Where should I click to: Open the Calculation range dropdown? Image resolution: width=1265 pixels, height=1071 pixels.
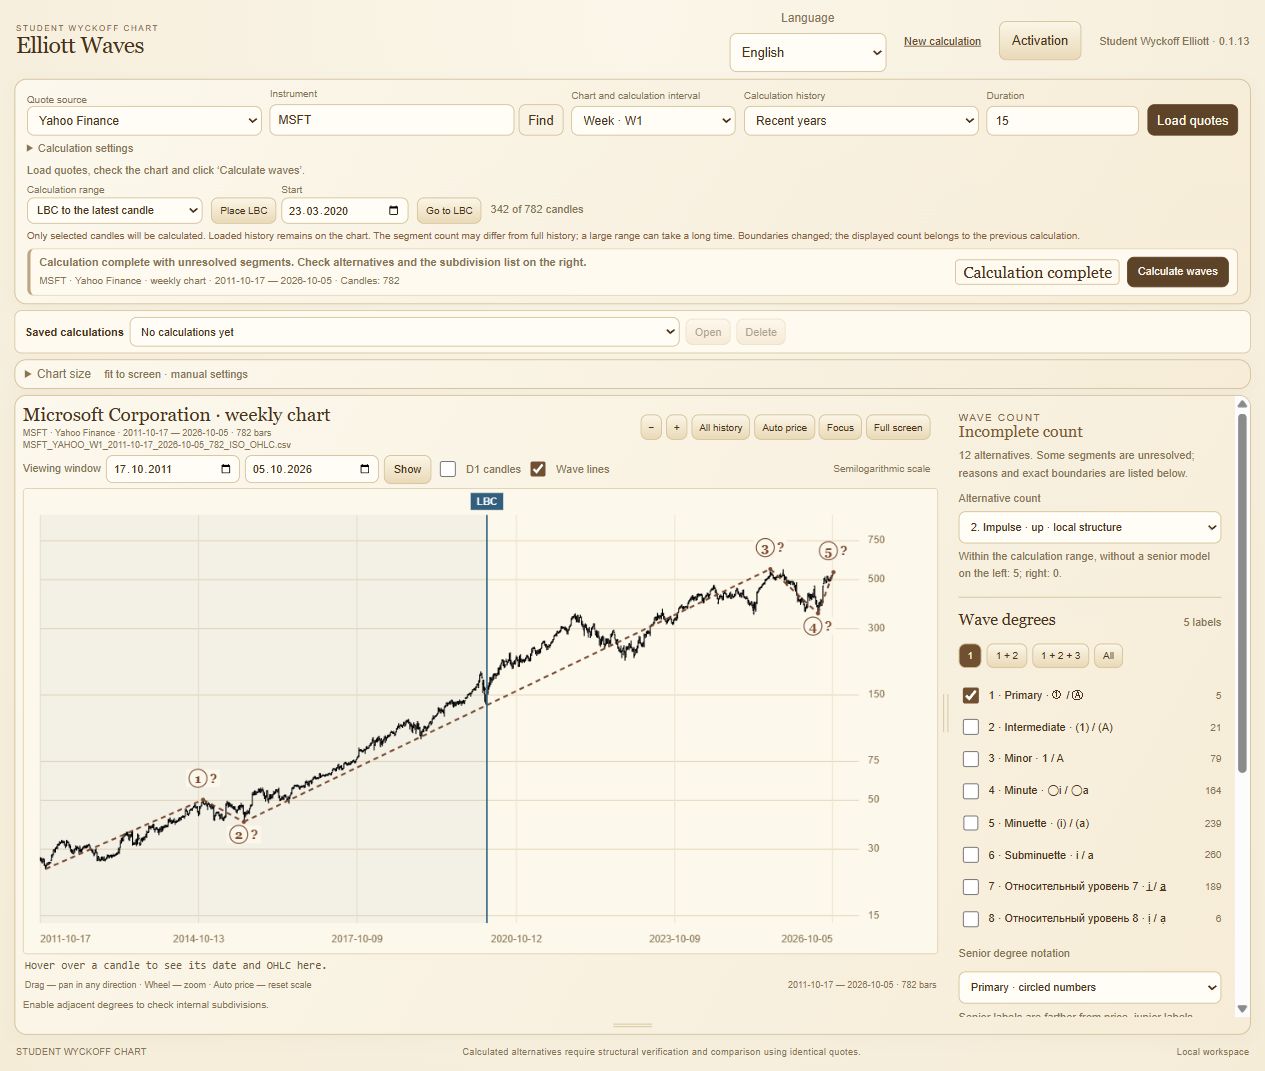point(115,211)
